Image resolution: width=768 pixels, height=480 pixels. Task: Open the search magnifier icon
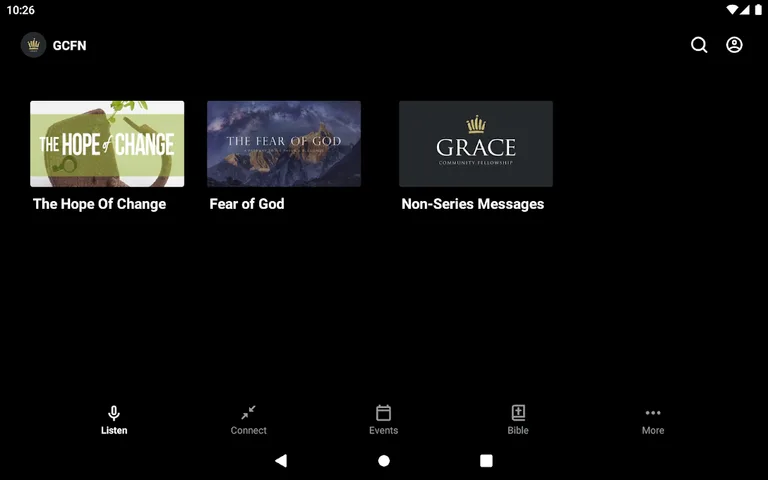coord(699,45)
